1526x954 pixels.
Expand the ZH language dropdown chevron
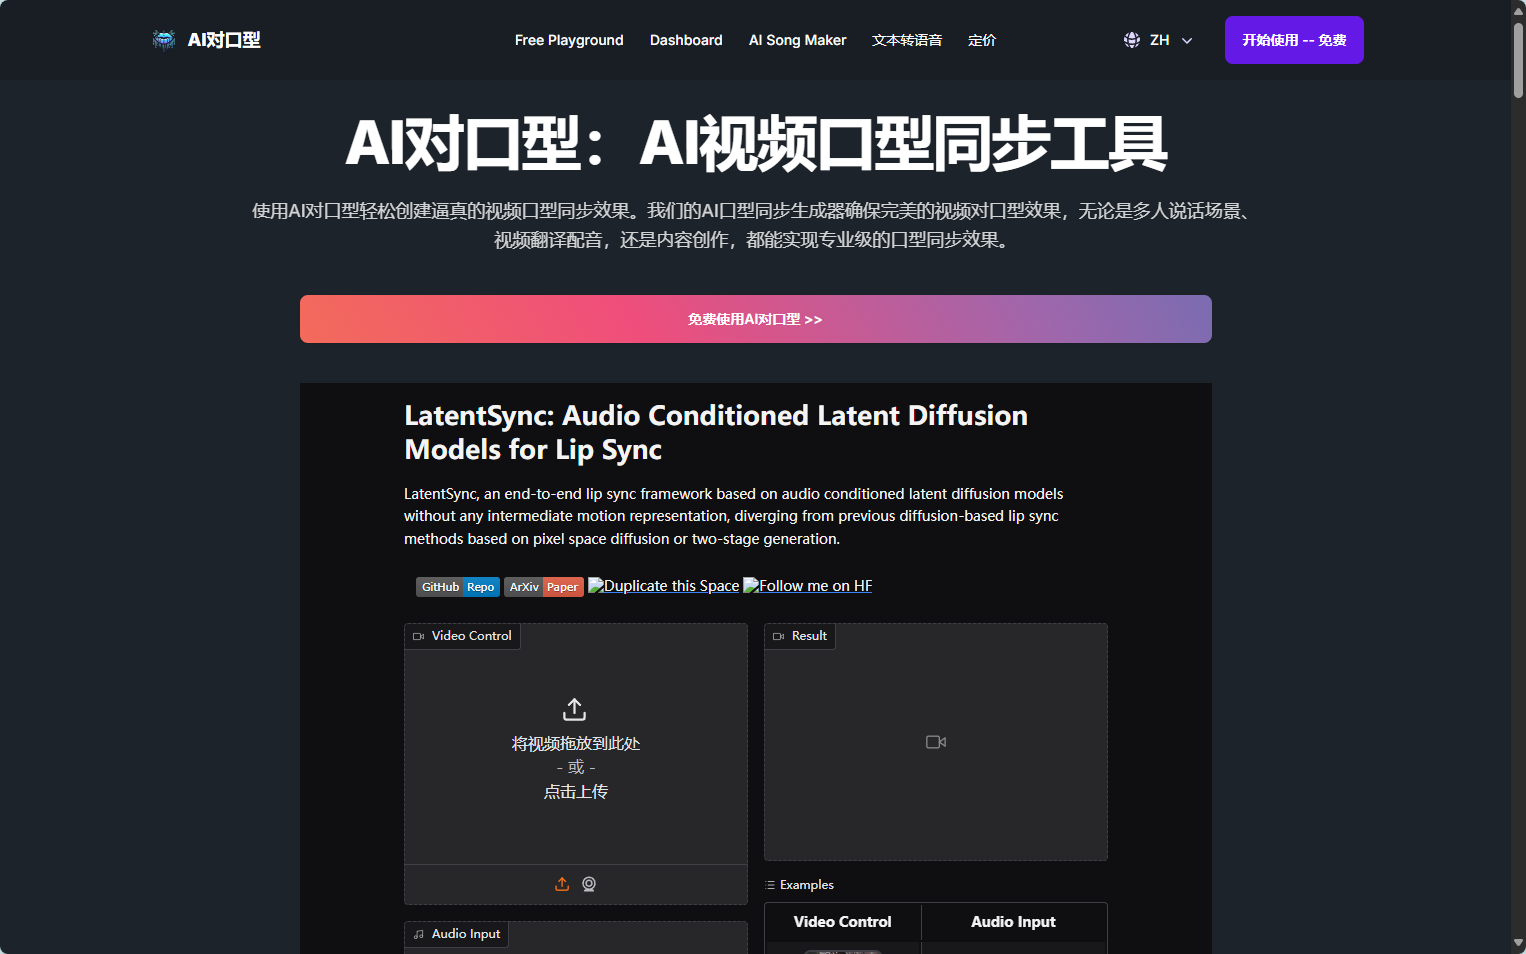[x=1187, y=41]
